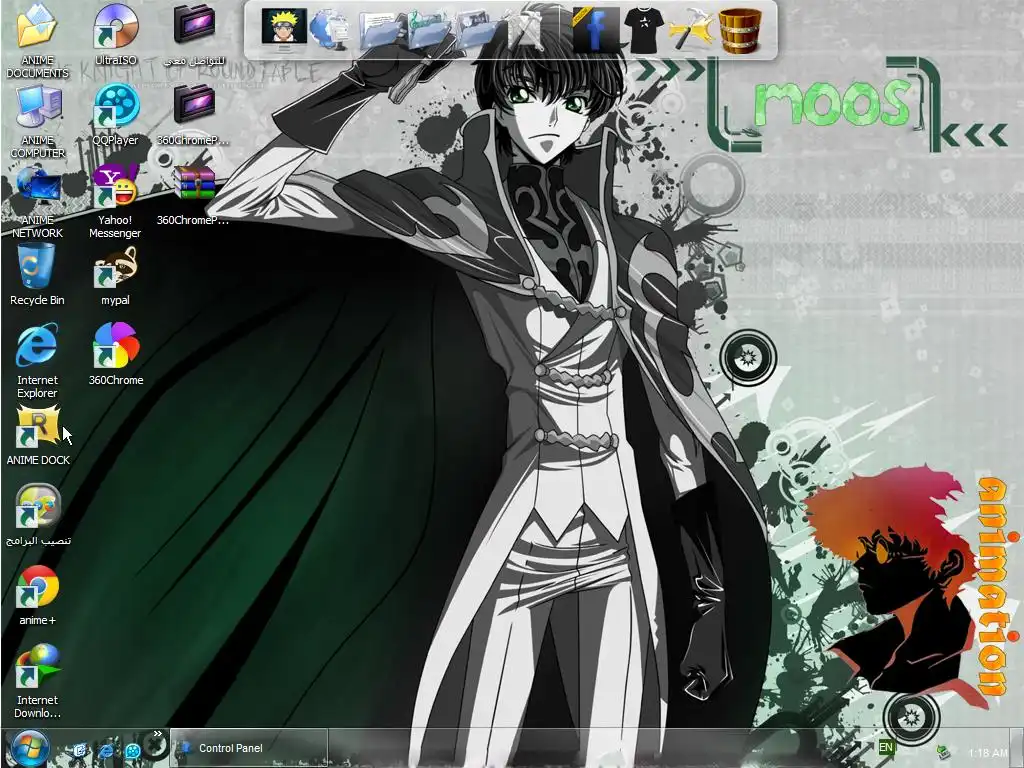
Task: Open the hammer and wrench settings icon in dock
Action: [690, 30]
